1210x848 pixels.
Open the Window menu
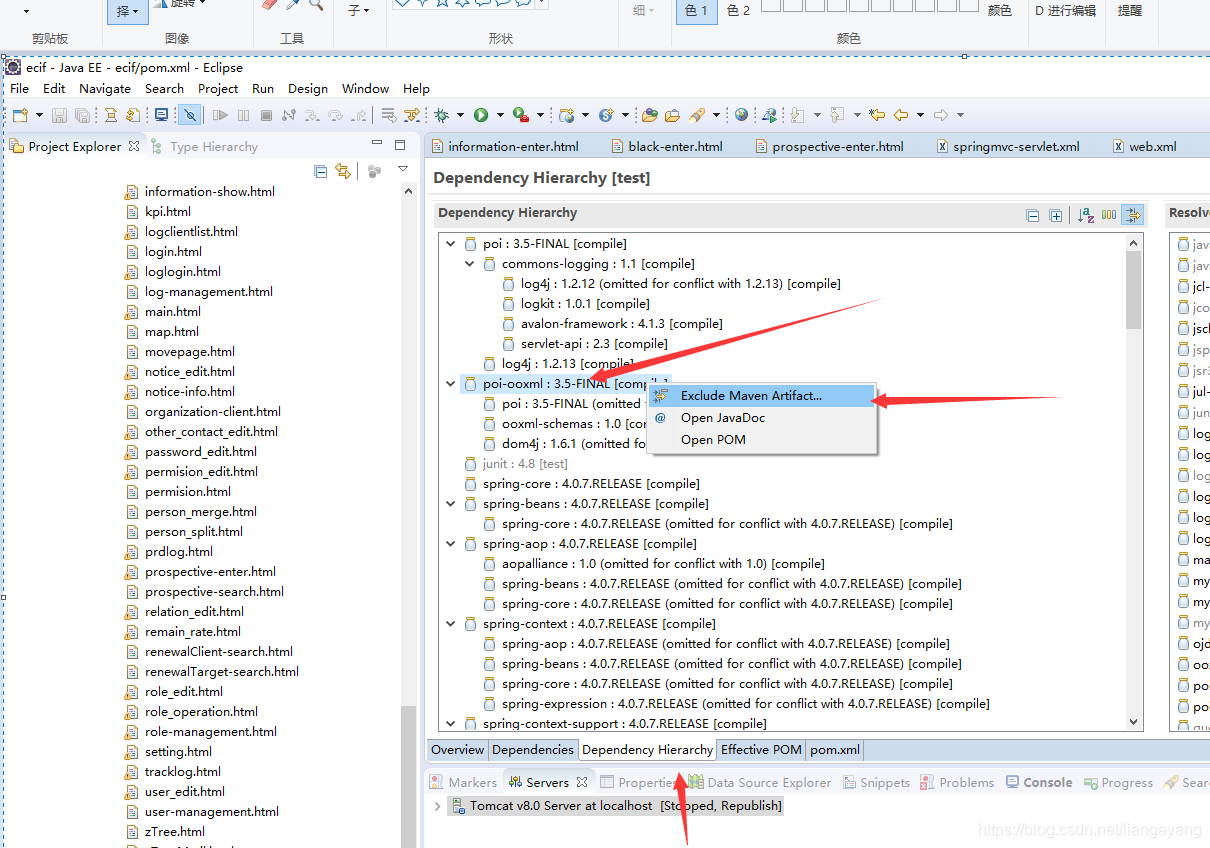pos(365,88)
